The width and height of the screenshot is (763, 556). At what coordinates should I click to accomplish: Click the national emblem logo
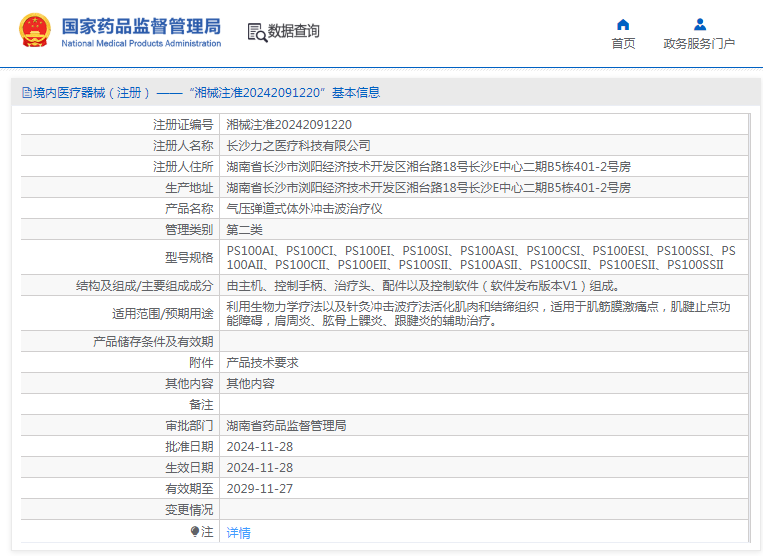(x=35, y=30)
